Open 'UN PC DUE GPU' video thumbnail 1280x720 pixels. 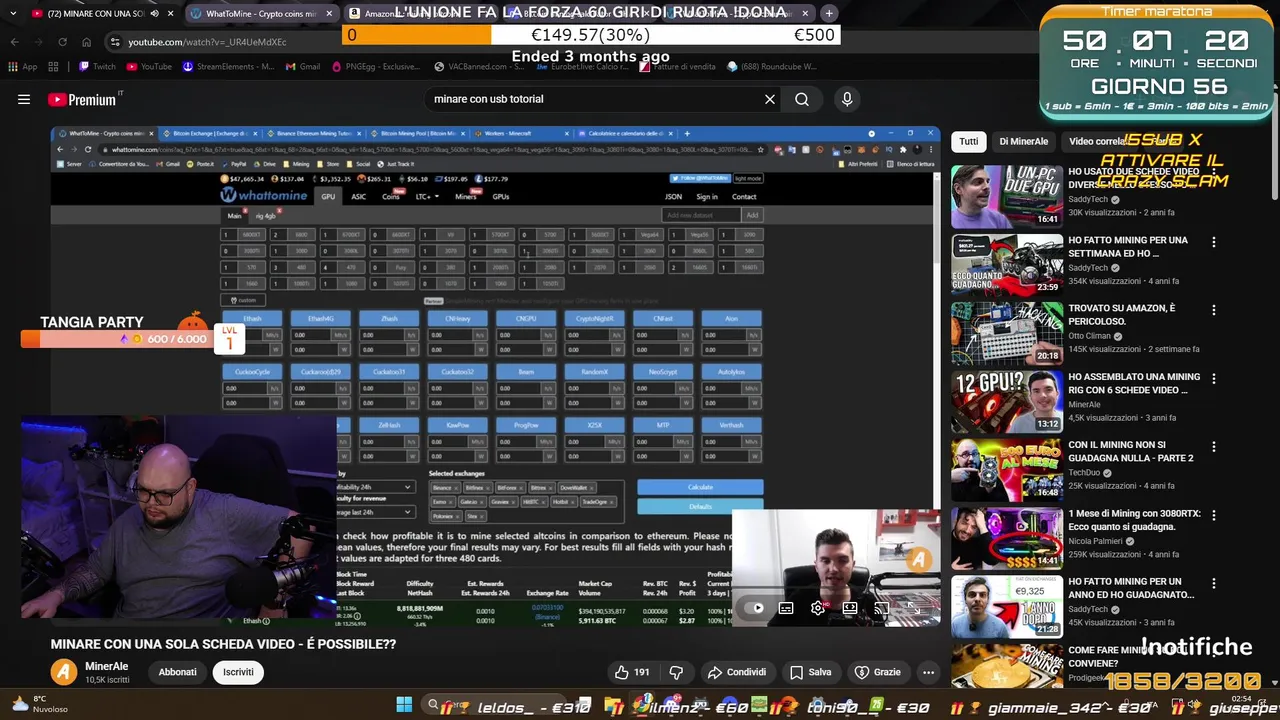pyautogui.click(x=1006, y=196)
